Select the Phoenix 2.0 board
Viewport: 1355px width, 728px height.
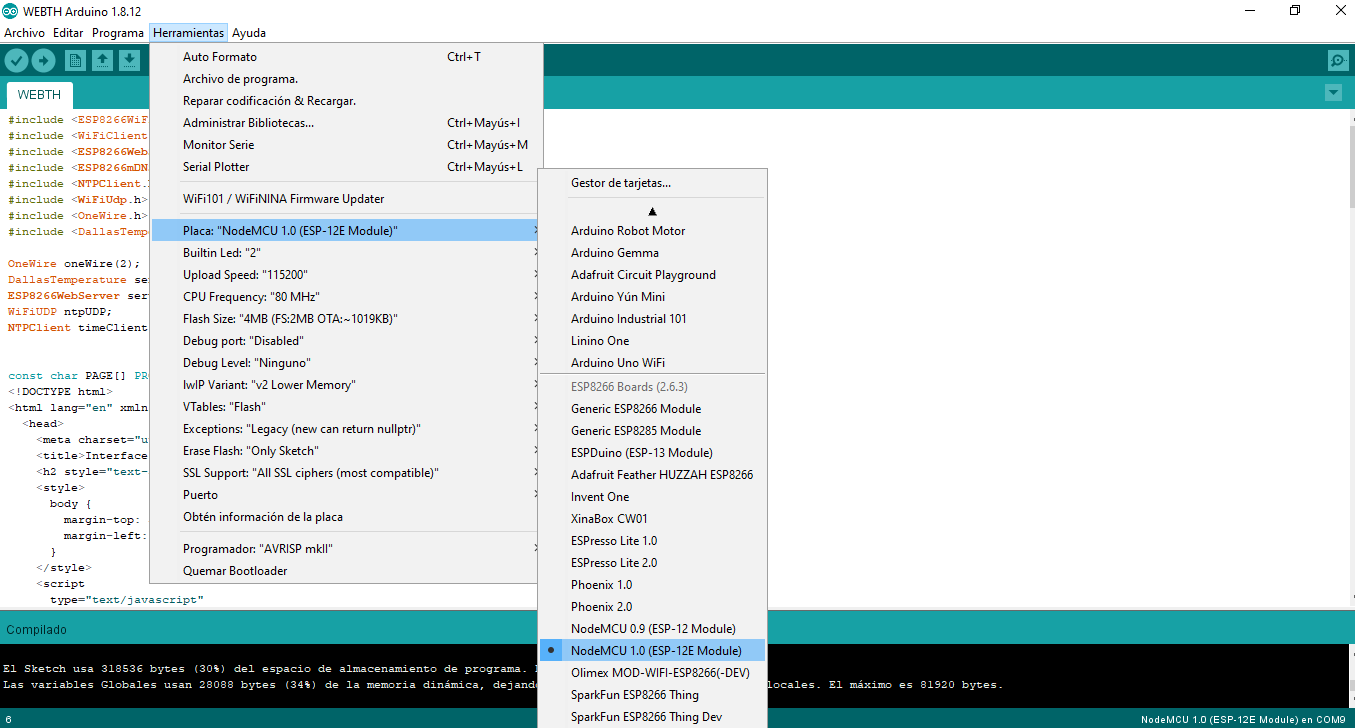click(x=652, y=607)
